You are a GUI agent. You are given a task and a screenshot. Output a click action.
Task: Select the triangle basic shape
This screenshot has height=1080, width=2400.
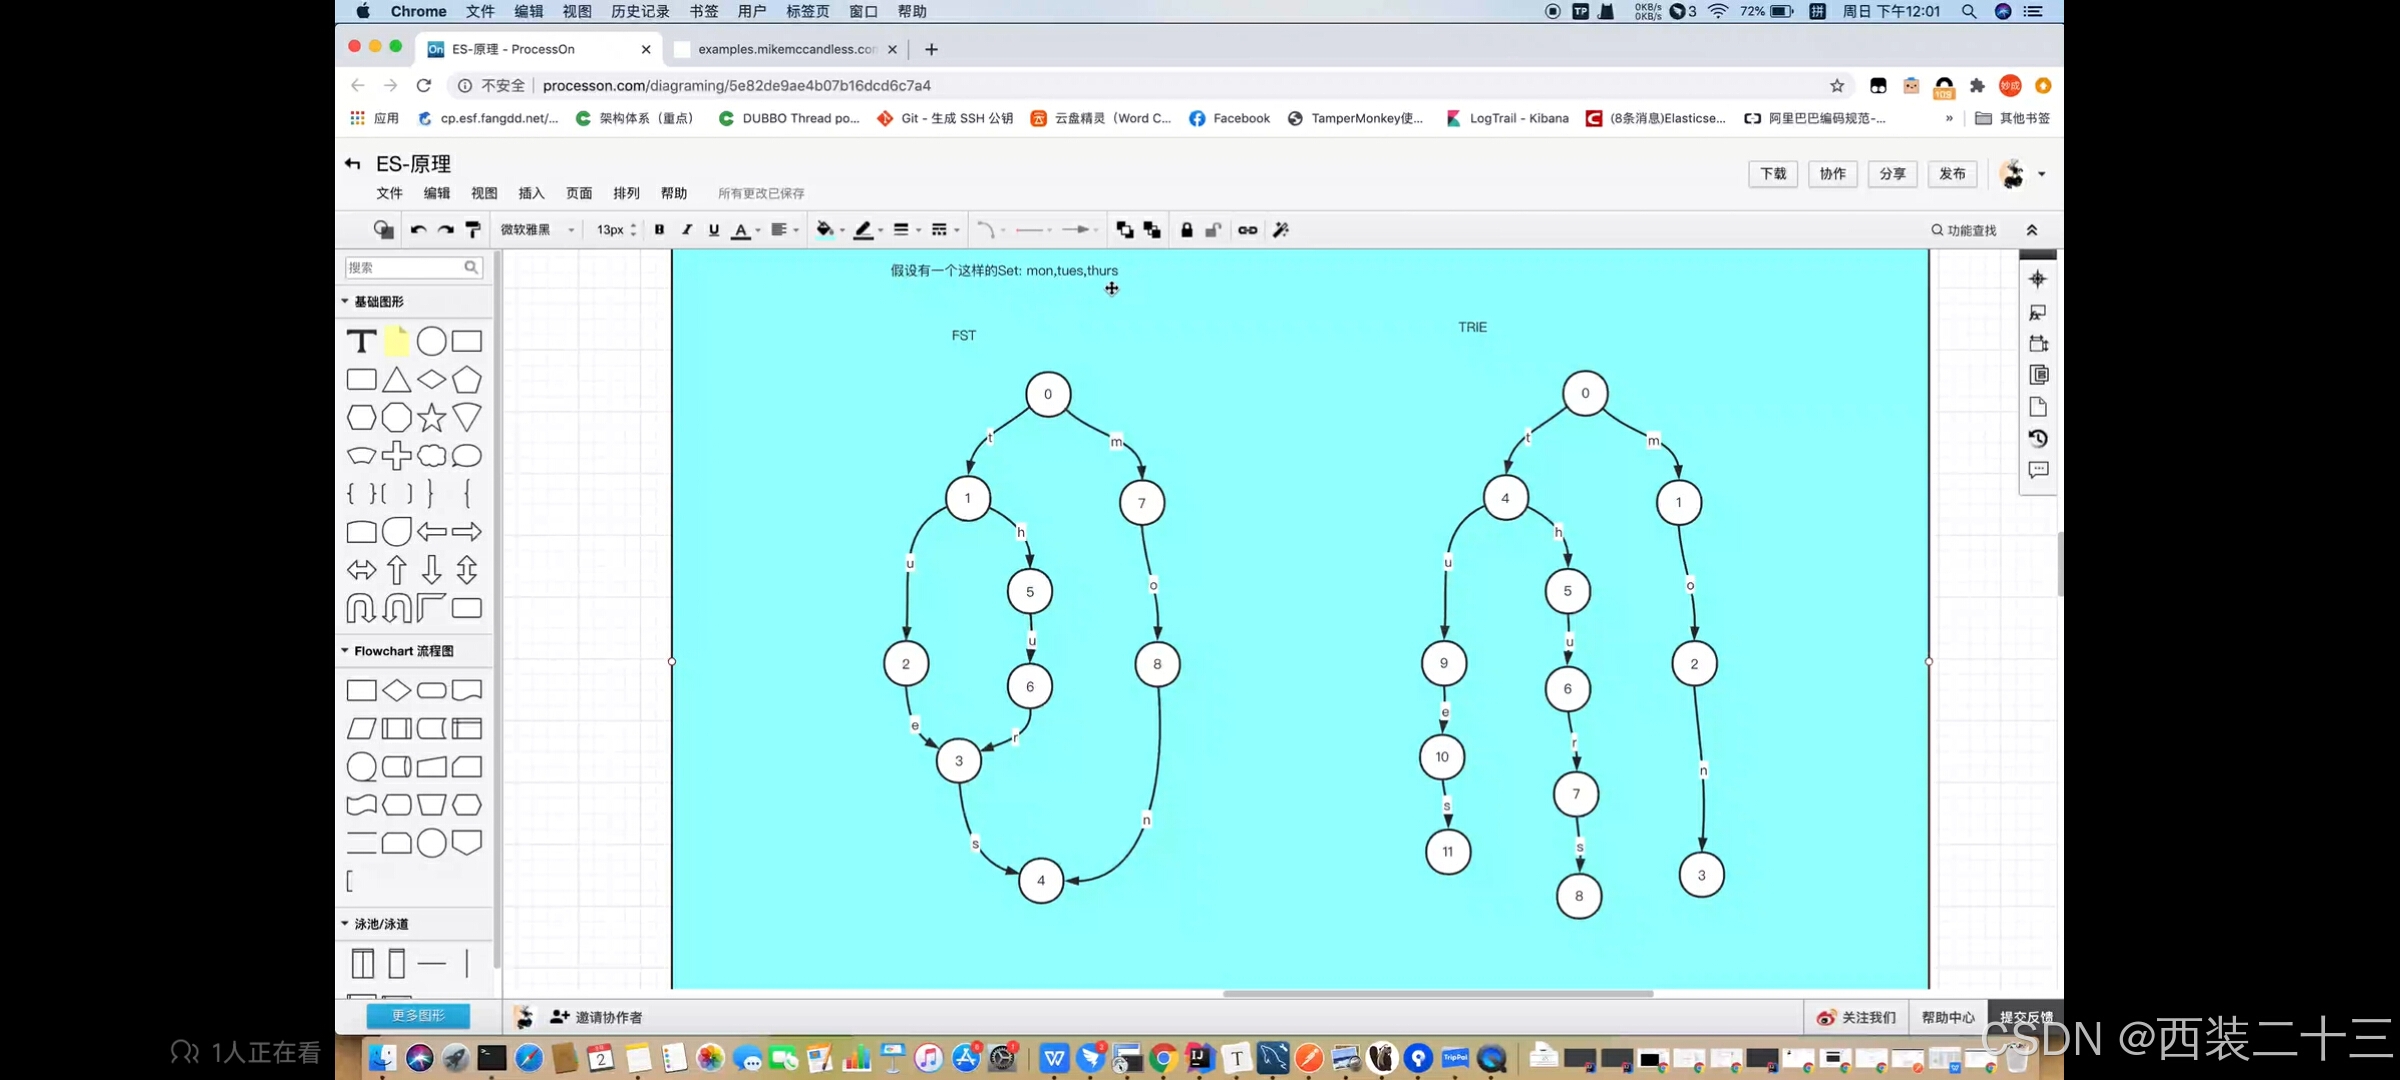[x=396, y=380]
